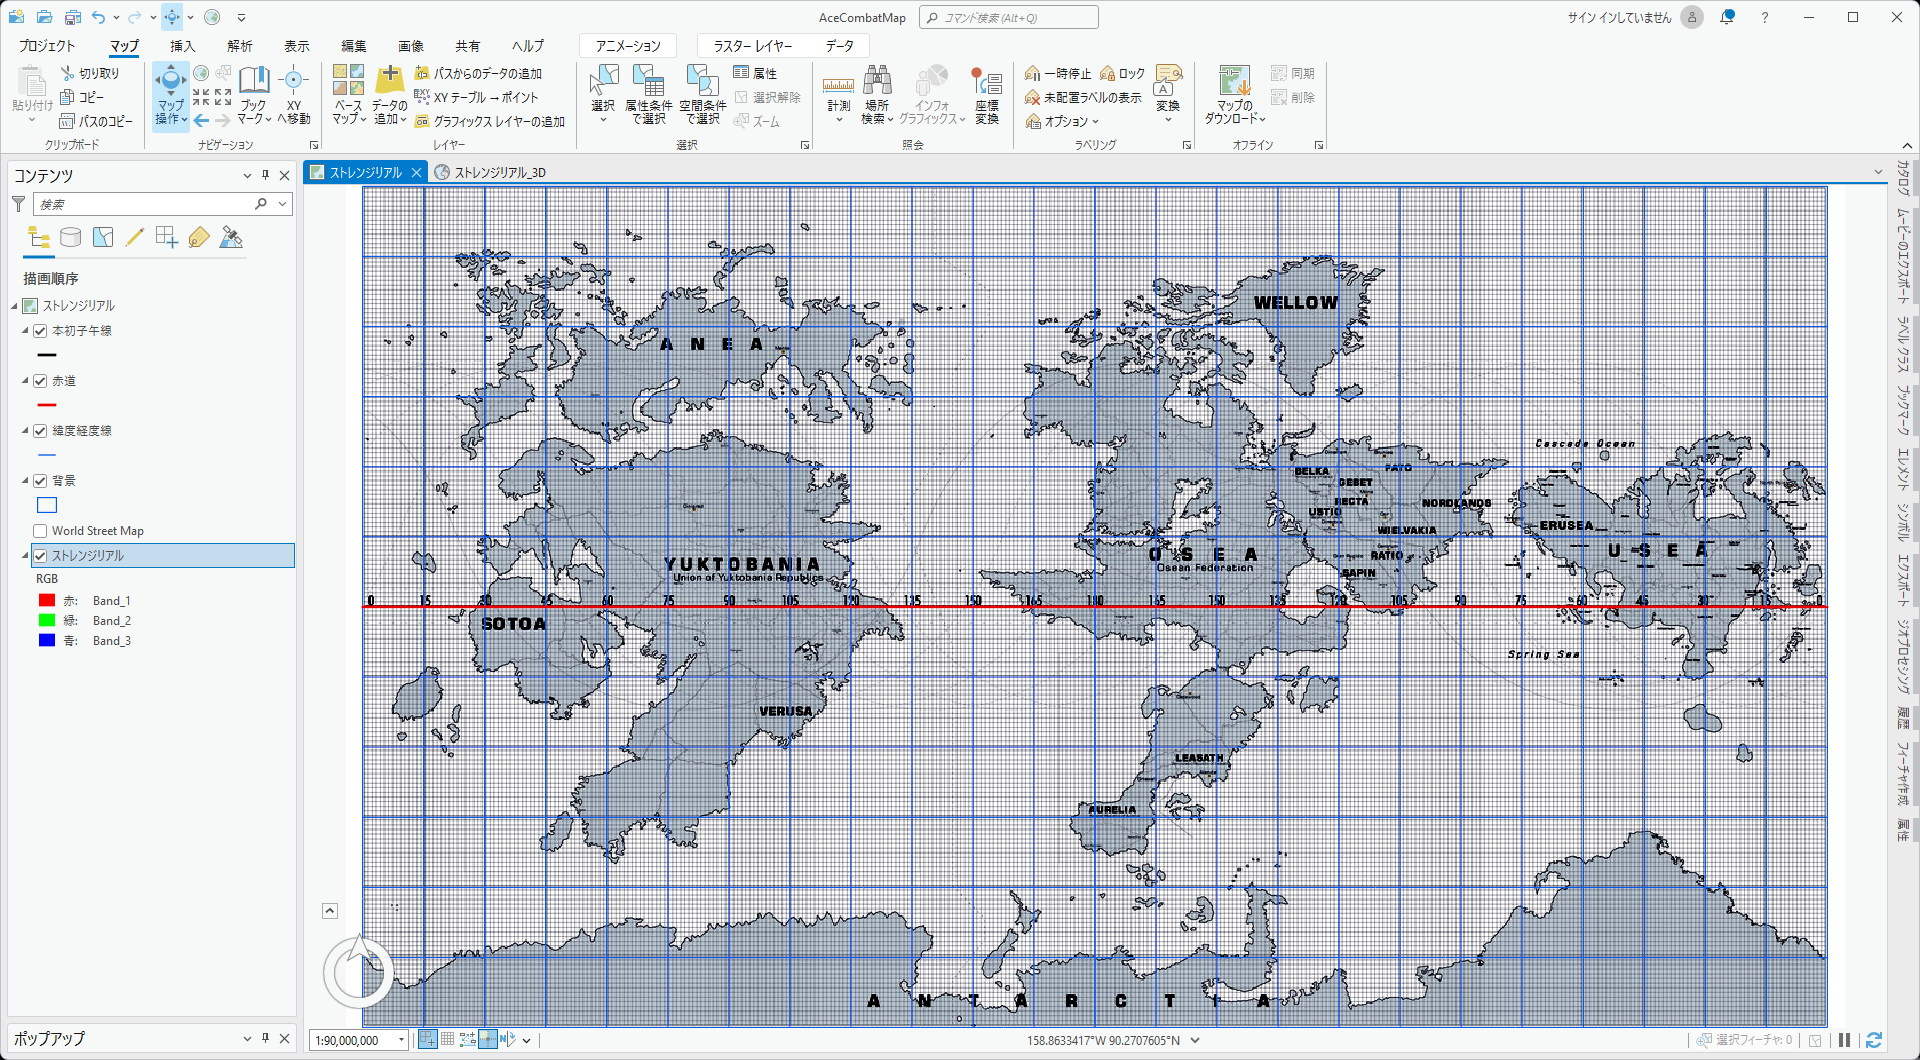Toggle 本初子午線 layer visibility

click(x=40, y=331)
